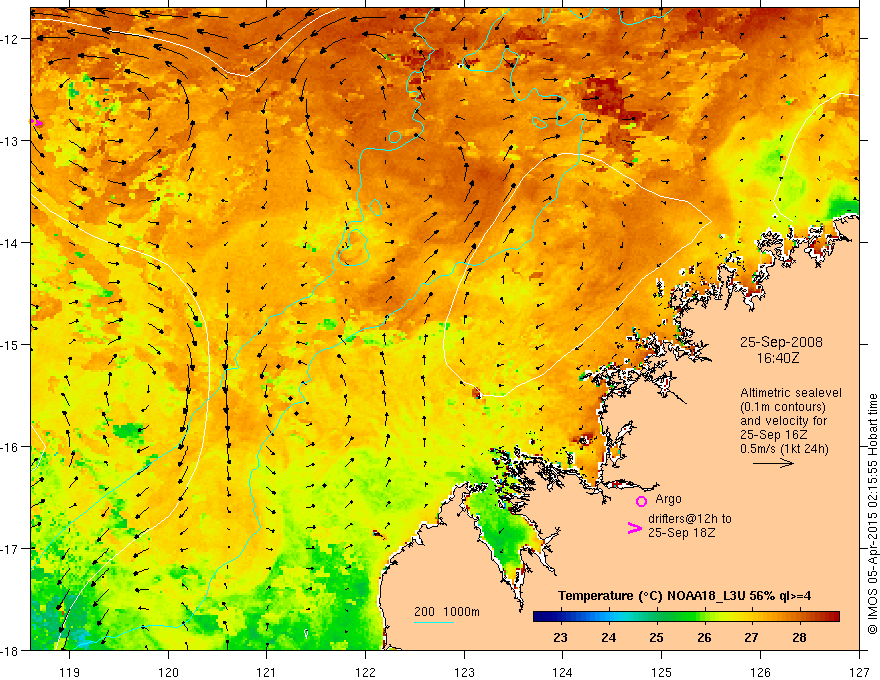Click the longitude axis label 127
The image size is (880, 680).
(859, 672)
